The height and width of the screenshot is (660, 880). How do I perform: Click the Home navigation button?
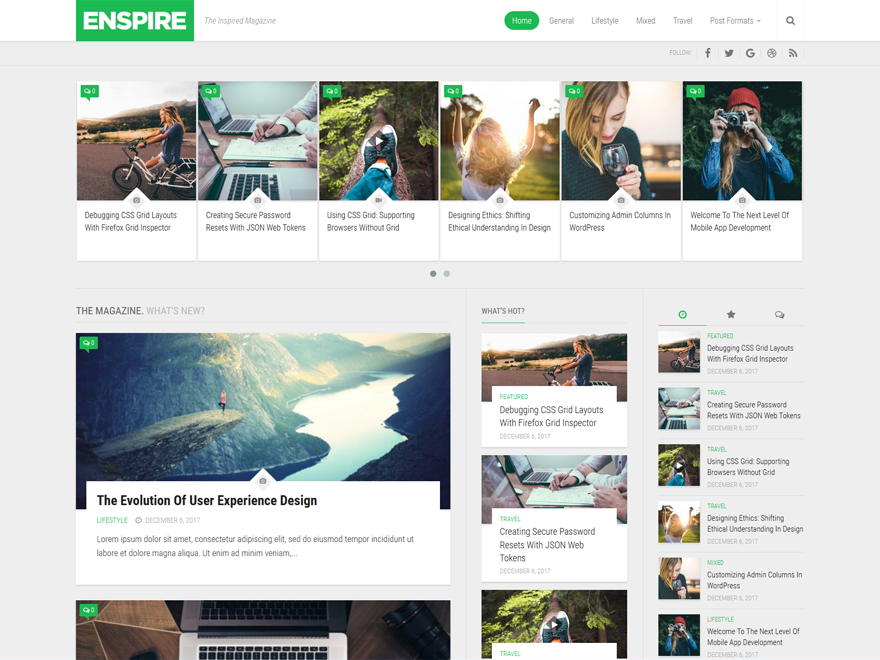click(521, 19)
